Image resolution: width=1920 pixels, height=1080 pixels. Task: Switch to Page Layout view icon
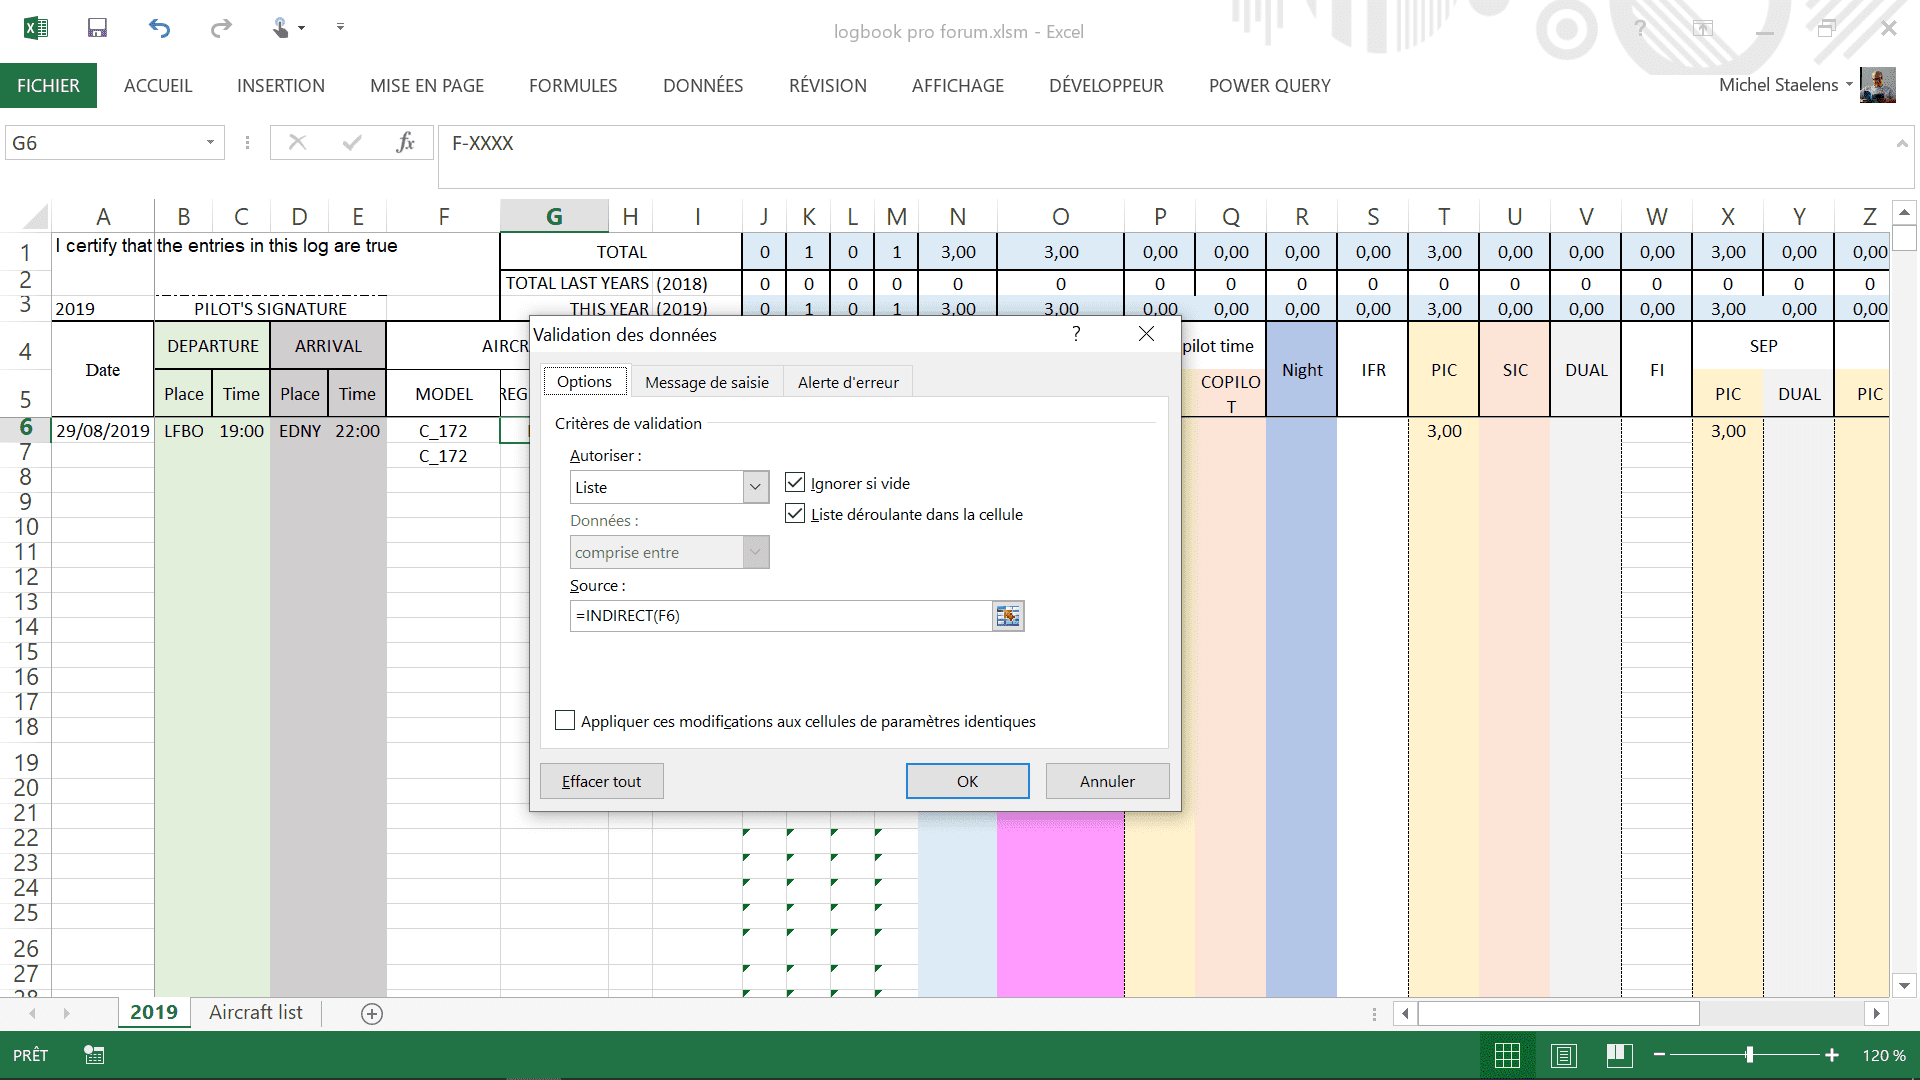[1564, 1055]
